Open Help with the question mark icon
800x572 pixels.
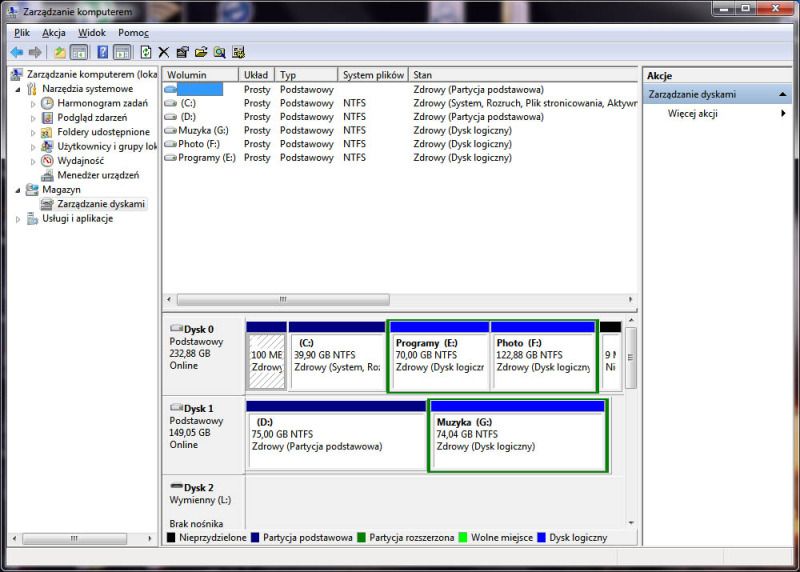click(x=103, y=52)
